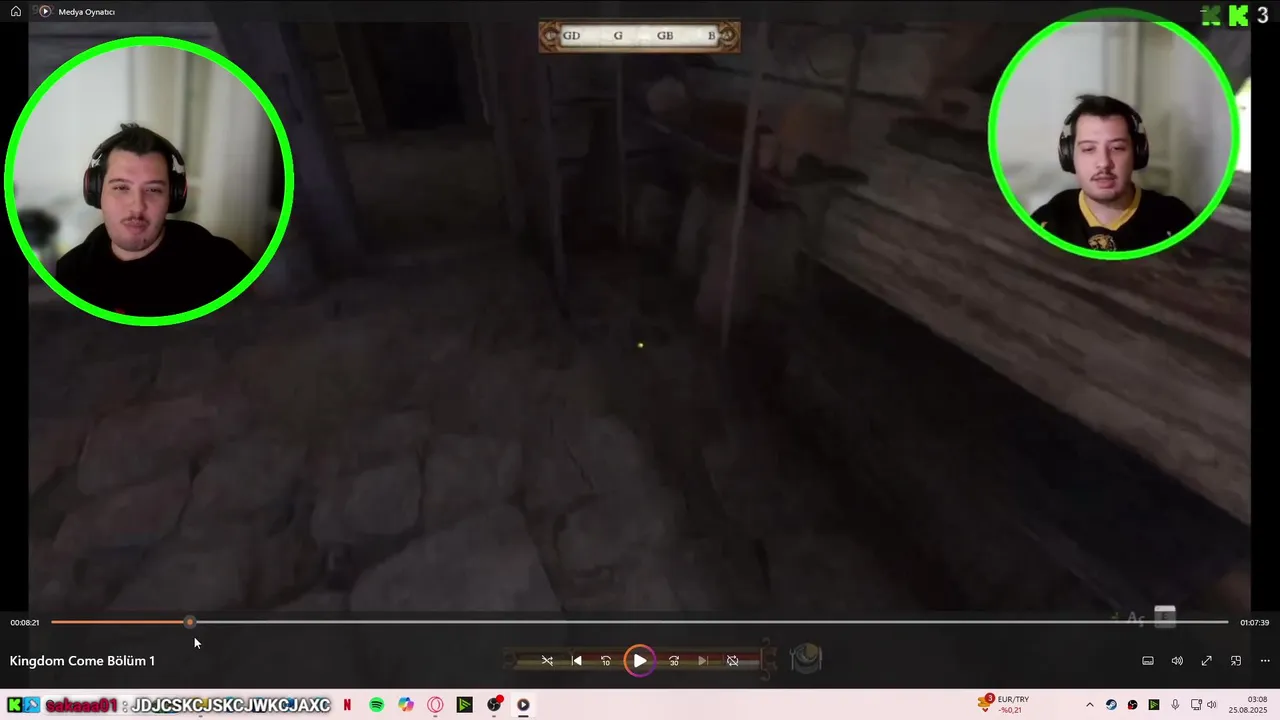
Task: Skip back 10 seconds
Action: 605,661
